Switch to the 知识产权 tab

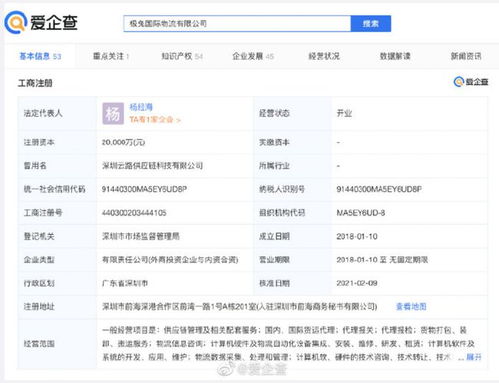[182, 56]
